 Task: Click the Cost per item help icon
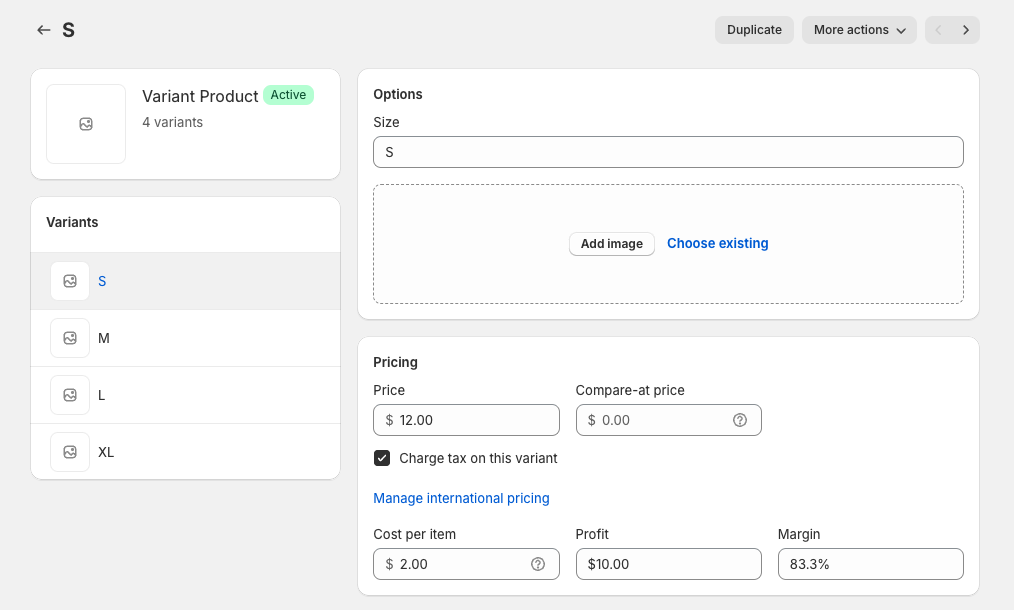click(538, 564)
